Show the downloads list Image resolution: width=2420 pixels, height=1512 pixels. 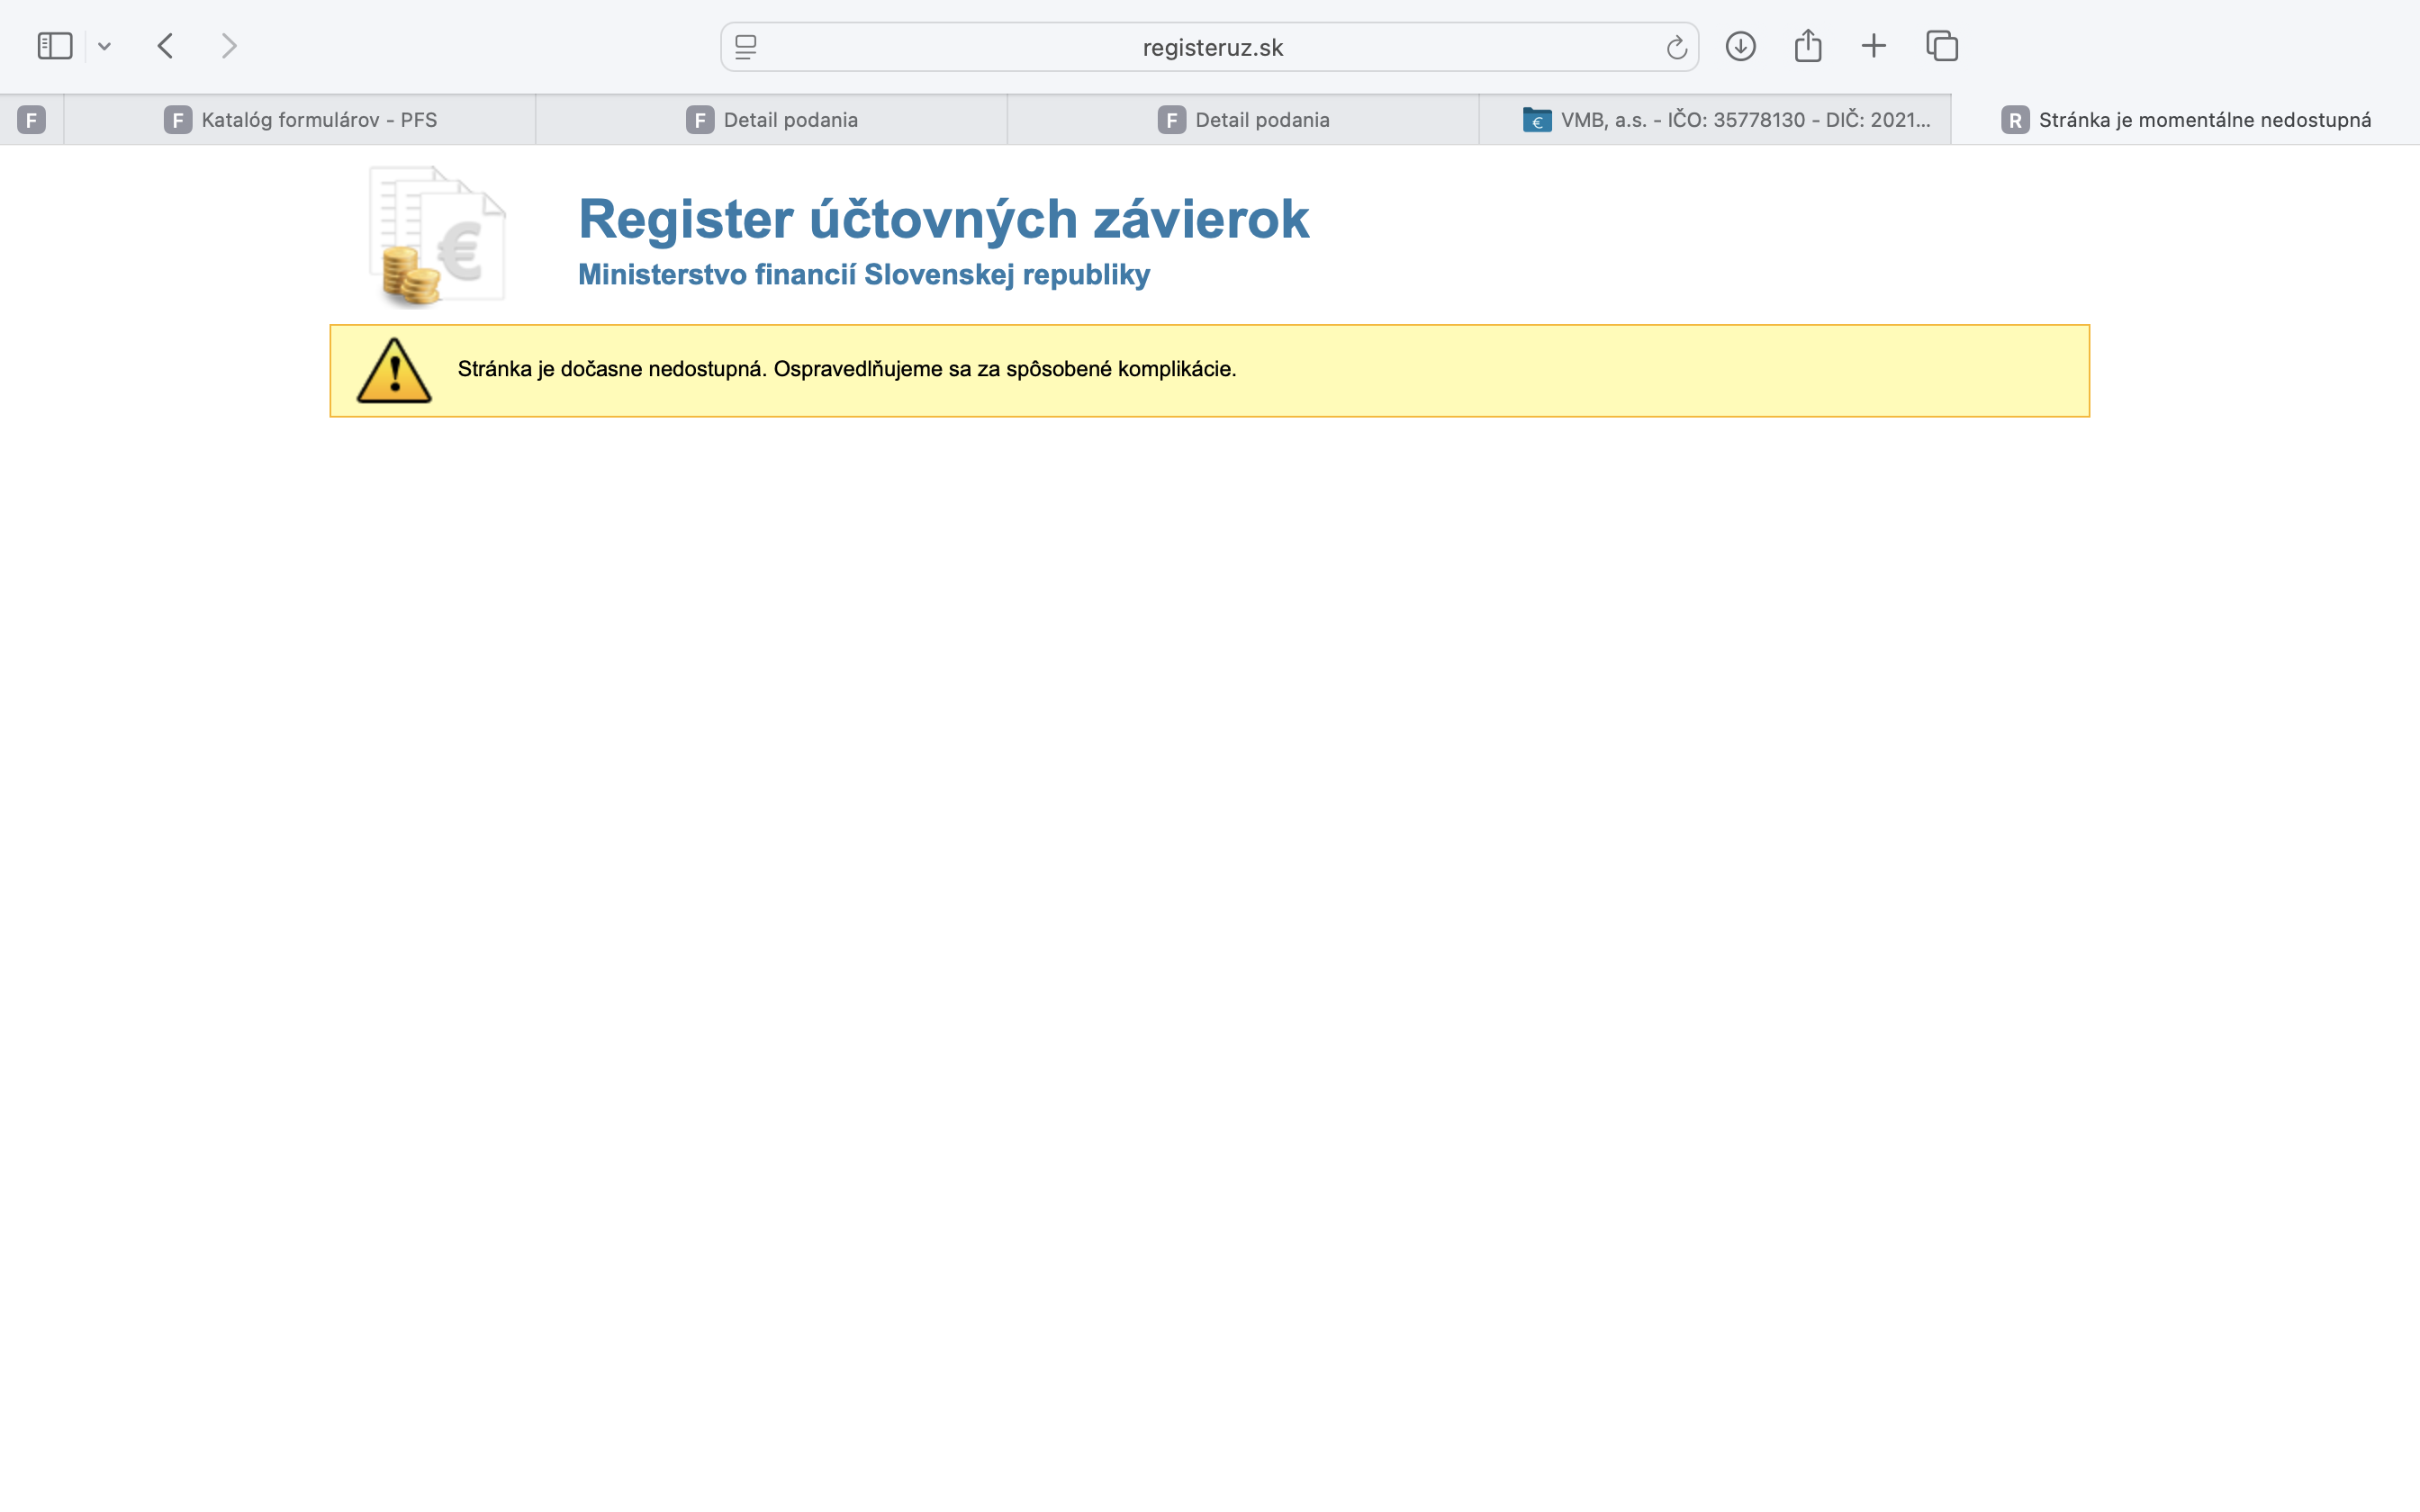tap(1740, 46)
